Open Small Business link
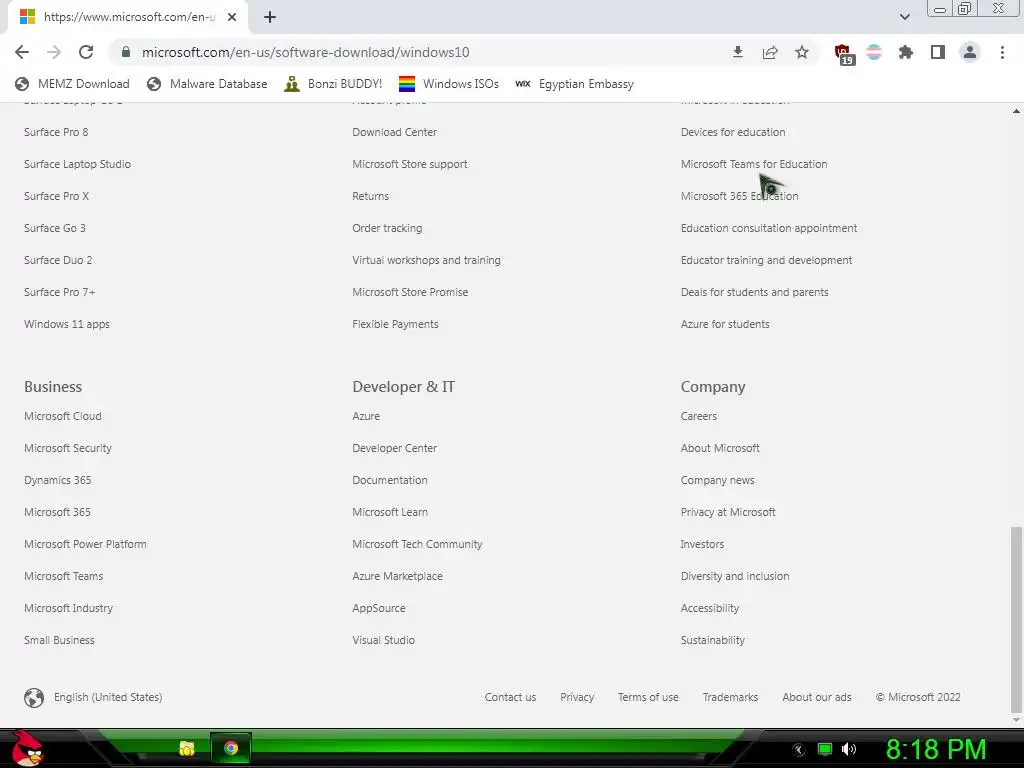The height and width of the screenshot is (768, 1024). tap(59, 640)
